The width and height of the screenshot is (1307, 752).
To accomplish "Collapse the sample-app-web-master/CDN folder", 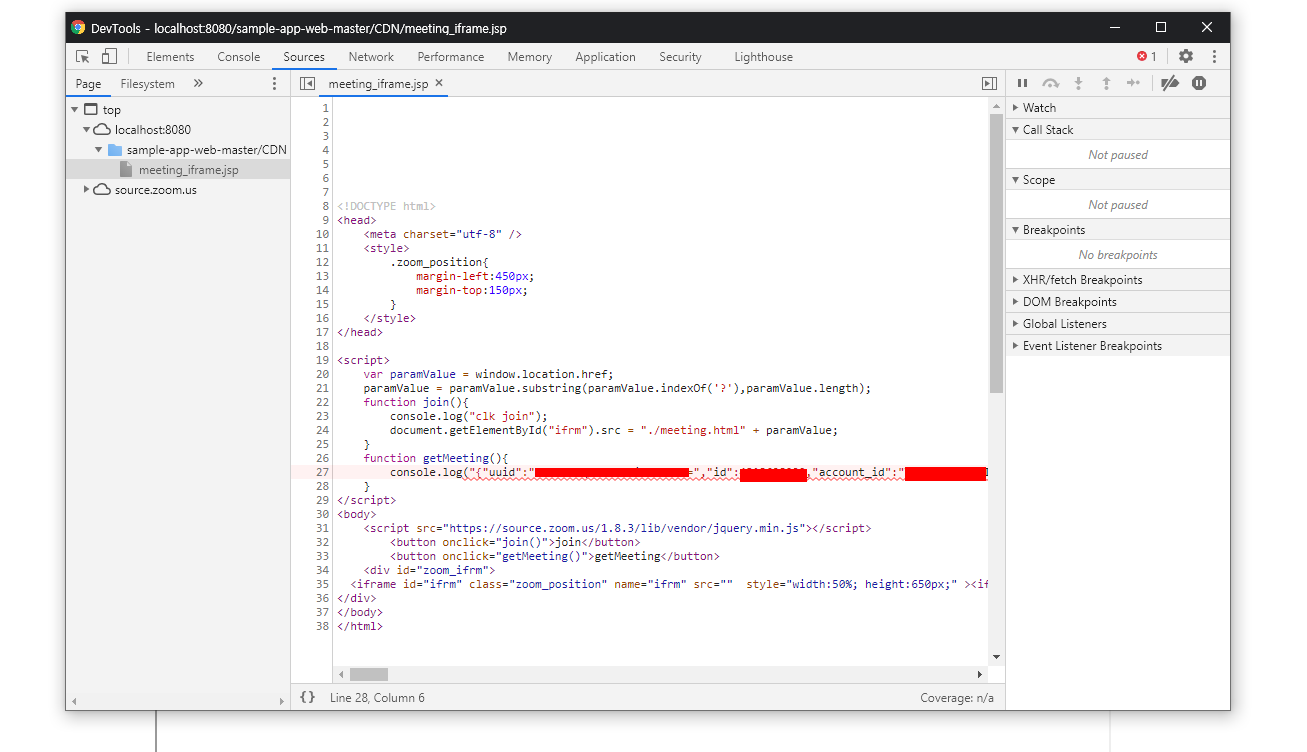I will point(99,150).
